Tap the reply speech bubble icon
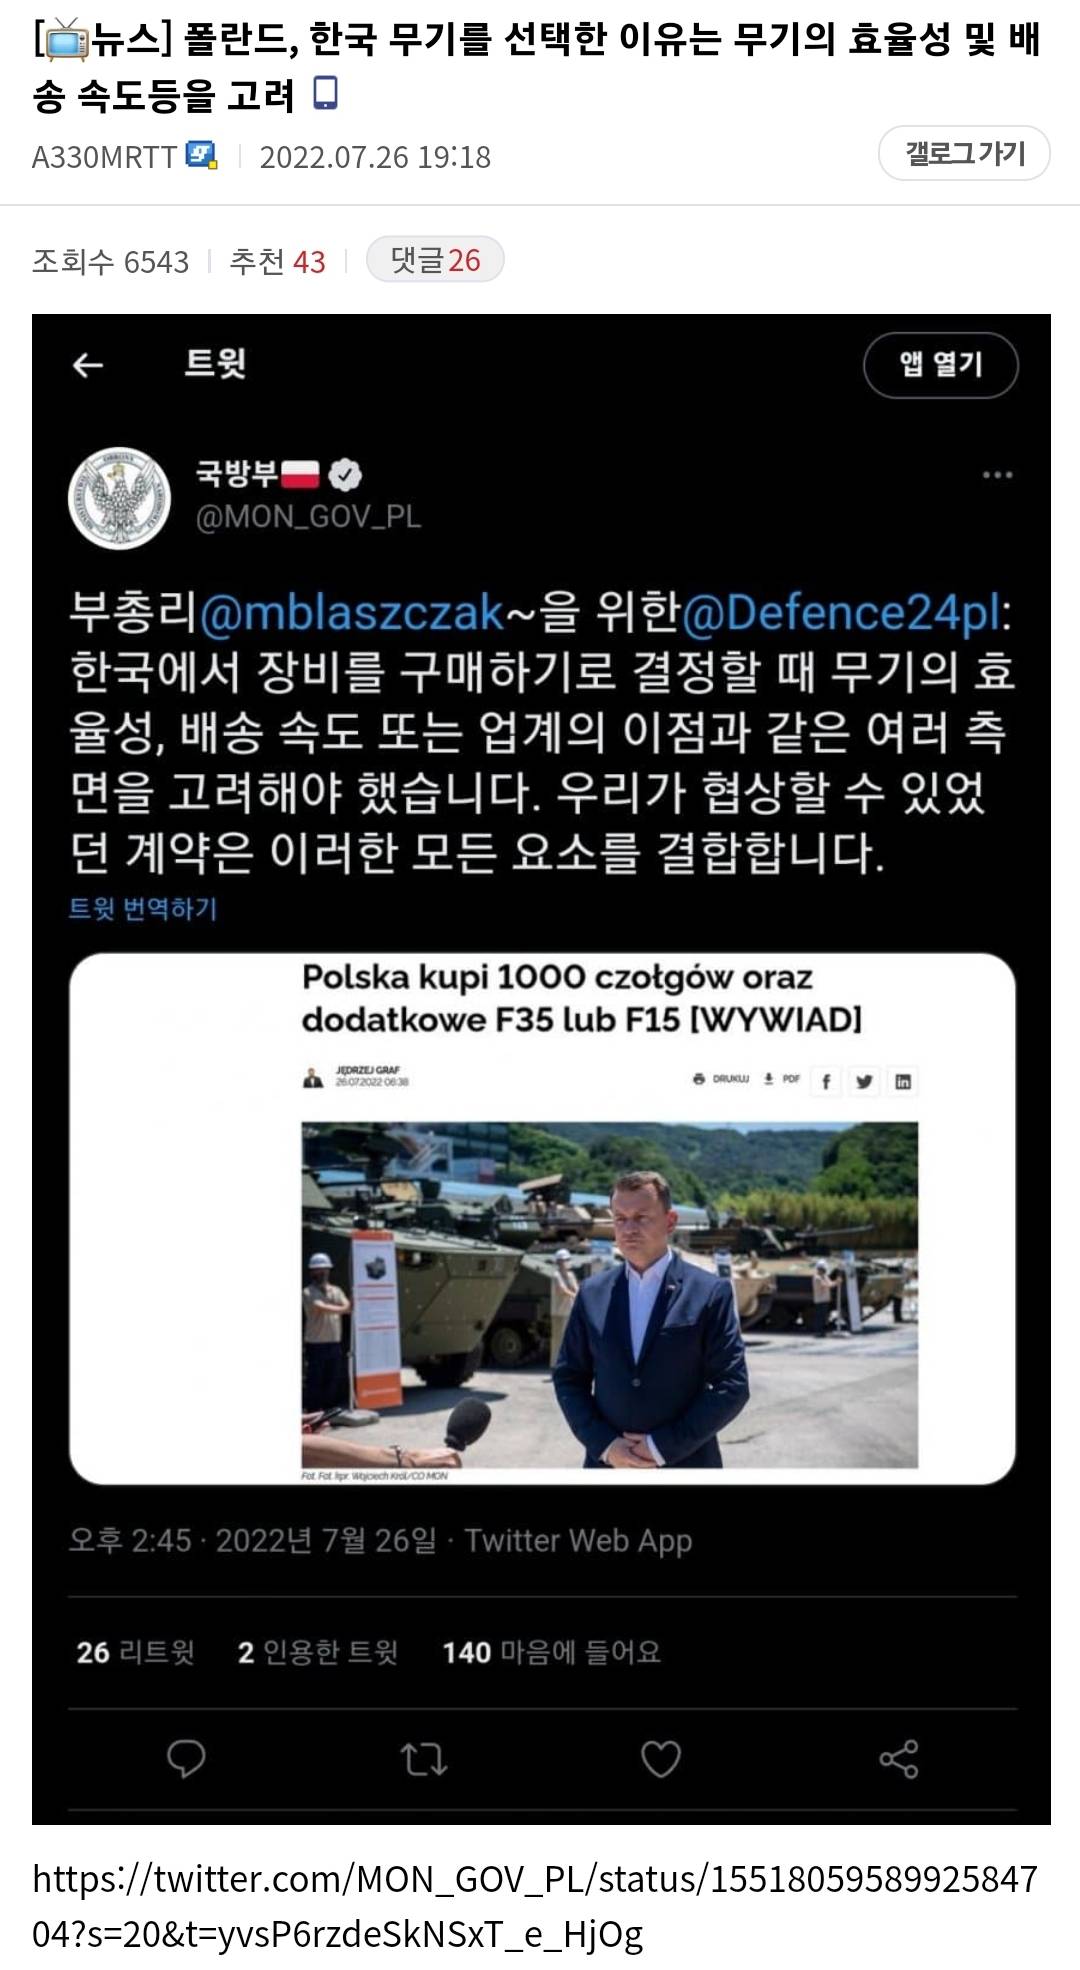The height and width of the screenshot is (1970, 1080). (x=186, y=1759)
